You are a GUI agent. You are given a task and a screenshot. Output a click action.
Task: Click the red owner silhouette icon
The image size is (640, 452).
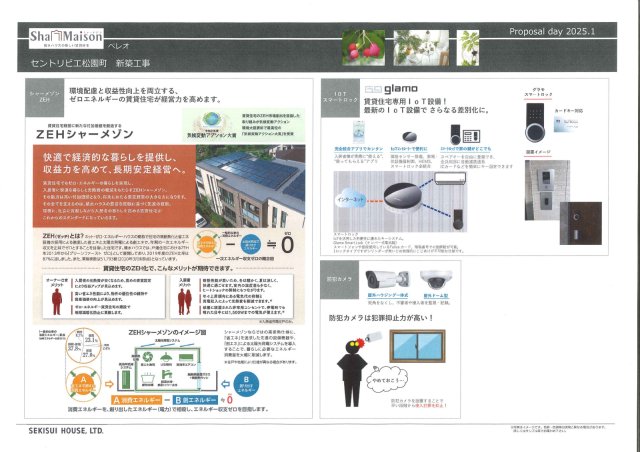[x=57, y=301]
